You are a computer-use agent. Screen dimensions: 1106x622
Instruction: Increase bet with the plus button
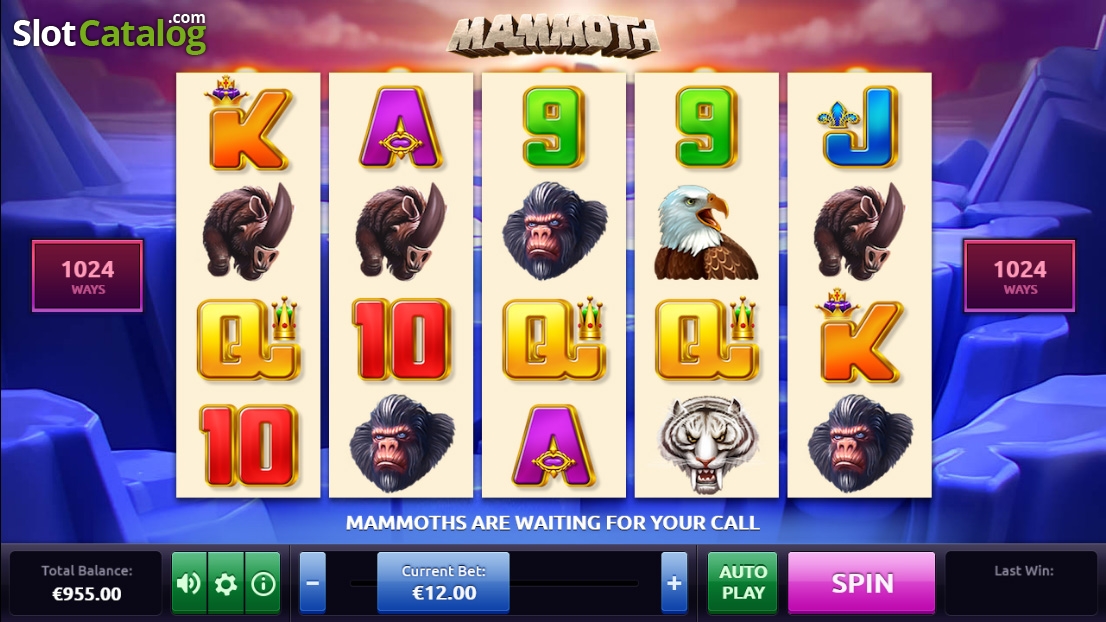[674, 583]
